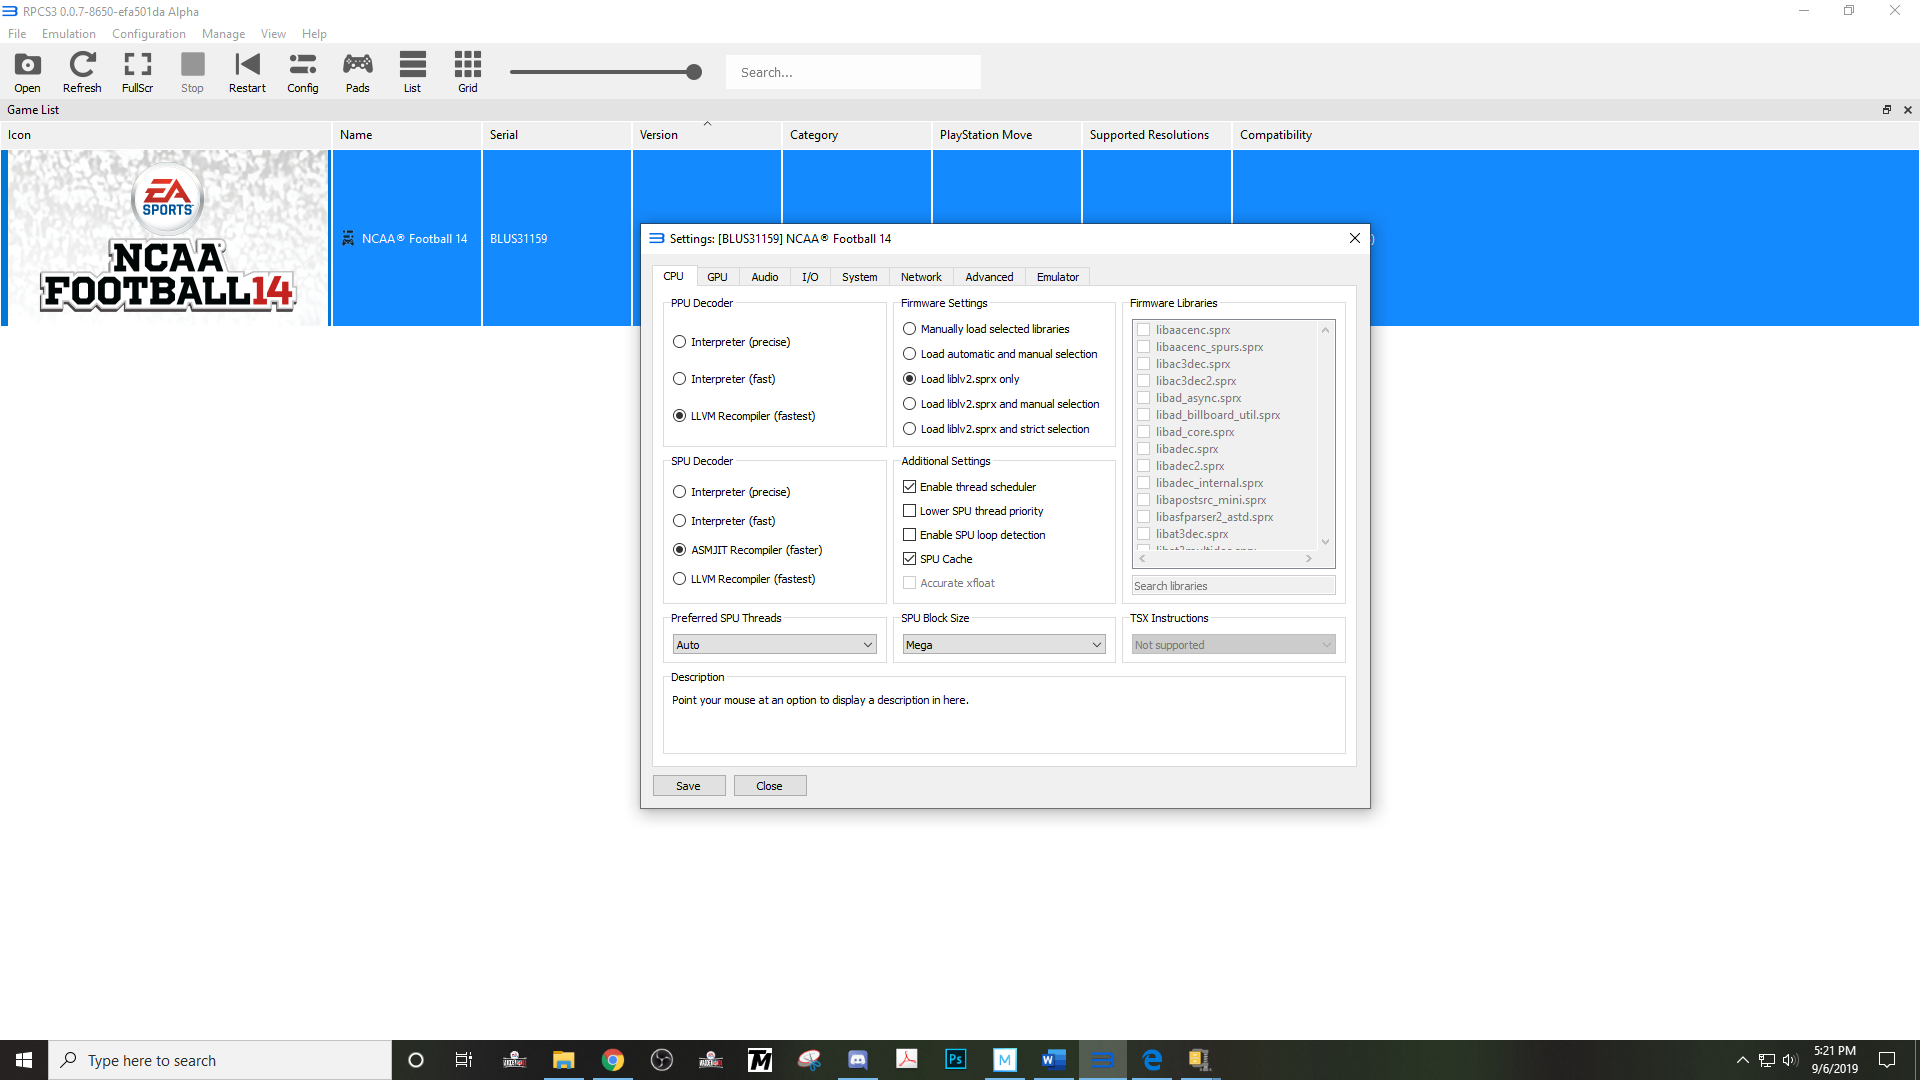The width and height of the screenshot is (1920, 1080).
Task: Choose Load liblv2.sprx and strict selection
Action: pyautogui.click(x=996, y=429)
